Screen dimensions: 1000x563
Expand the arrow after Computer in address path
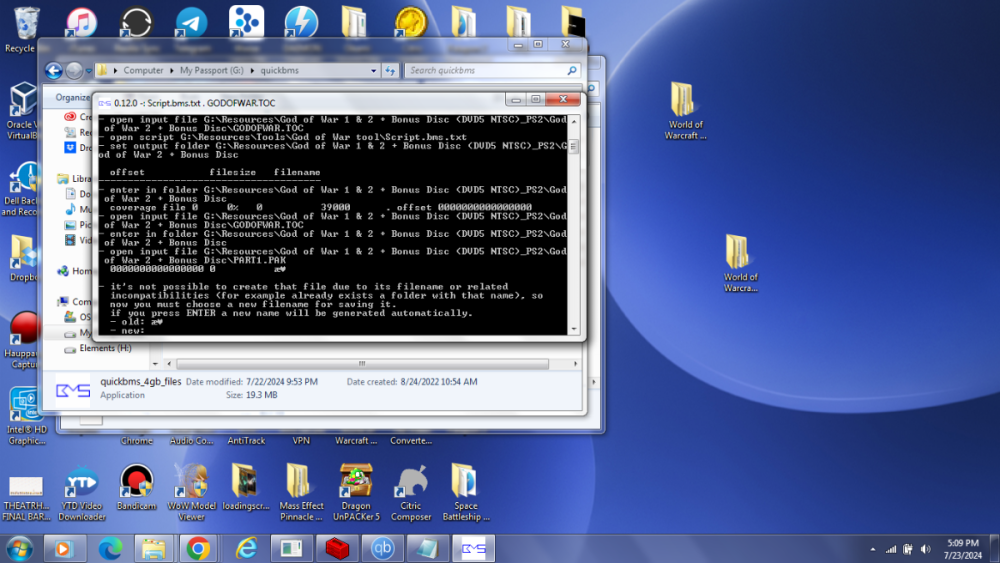click(x=171, y=71)
